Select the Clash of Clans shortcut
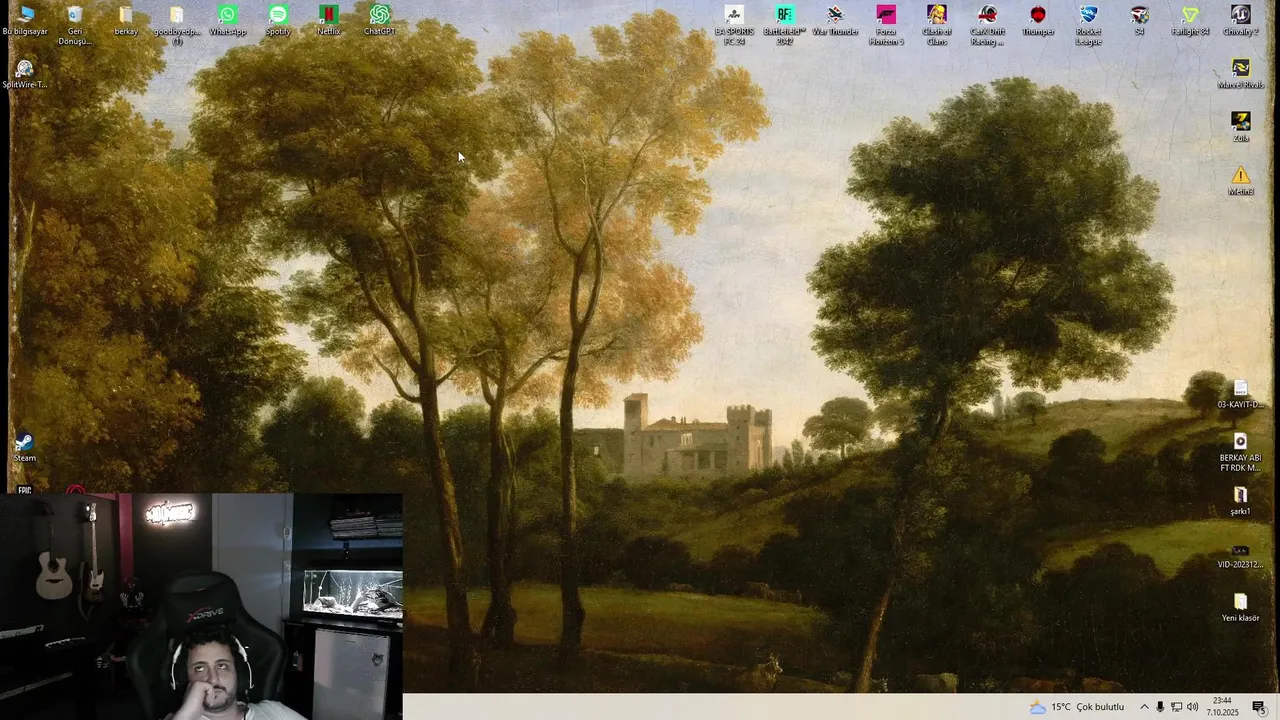 point(937,25)
